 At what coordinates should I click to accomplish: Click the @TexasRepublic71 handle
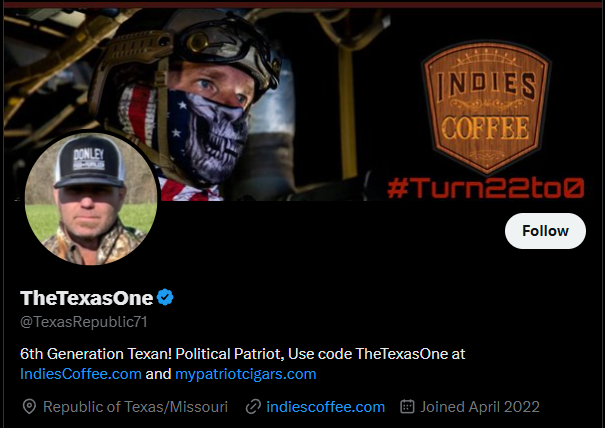coord(84,322)
